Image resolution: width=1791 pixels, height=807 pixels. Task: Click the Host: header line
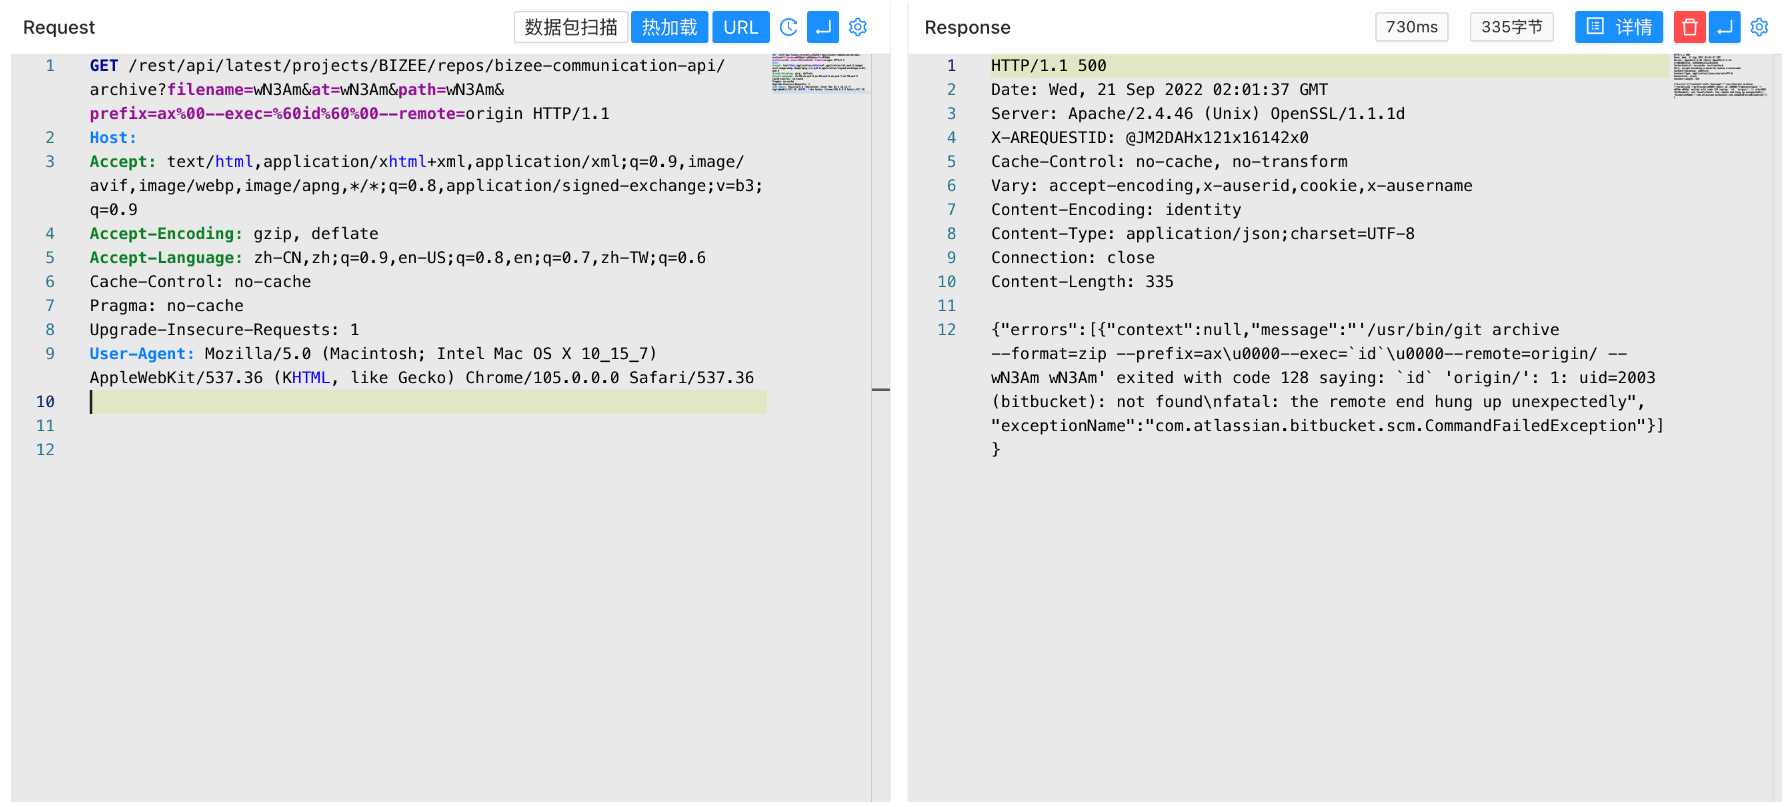click(113, 138)
